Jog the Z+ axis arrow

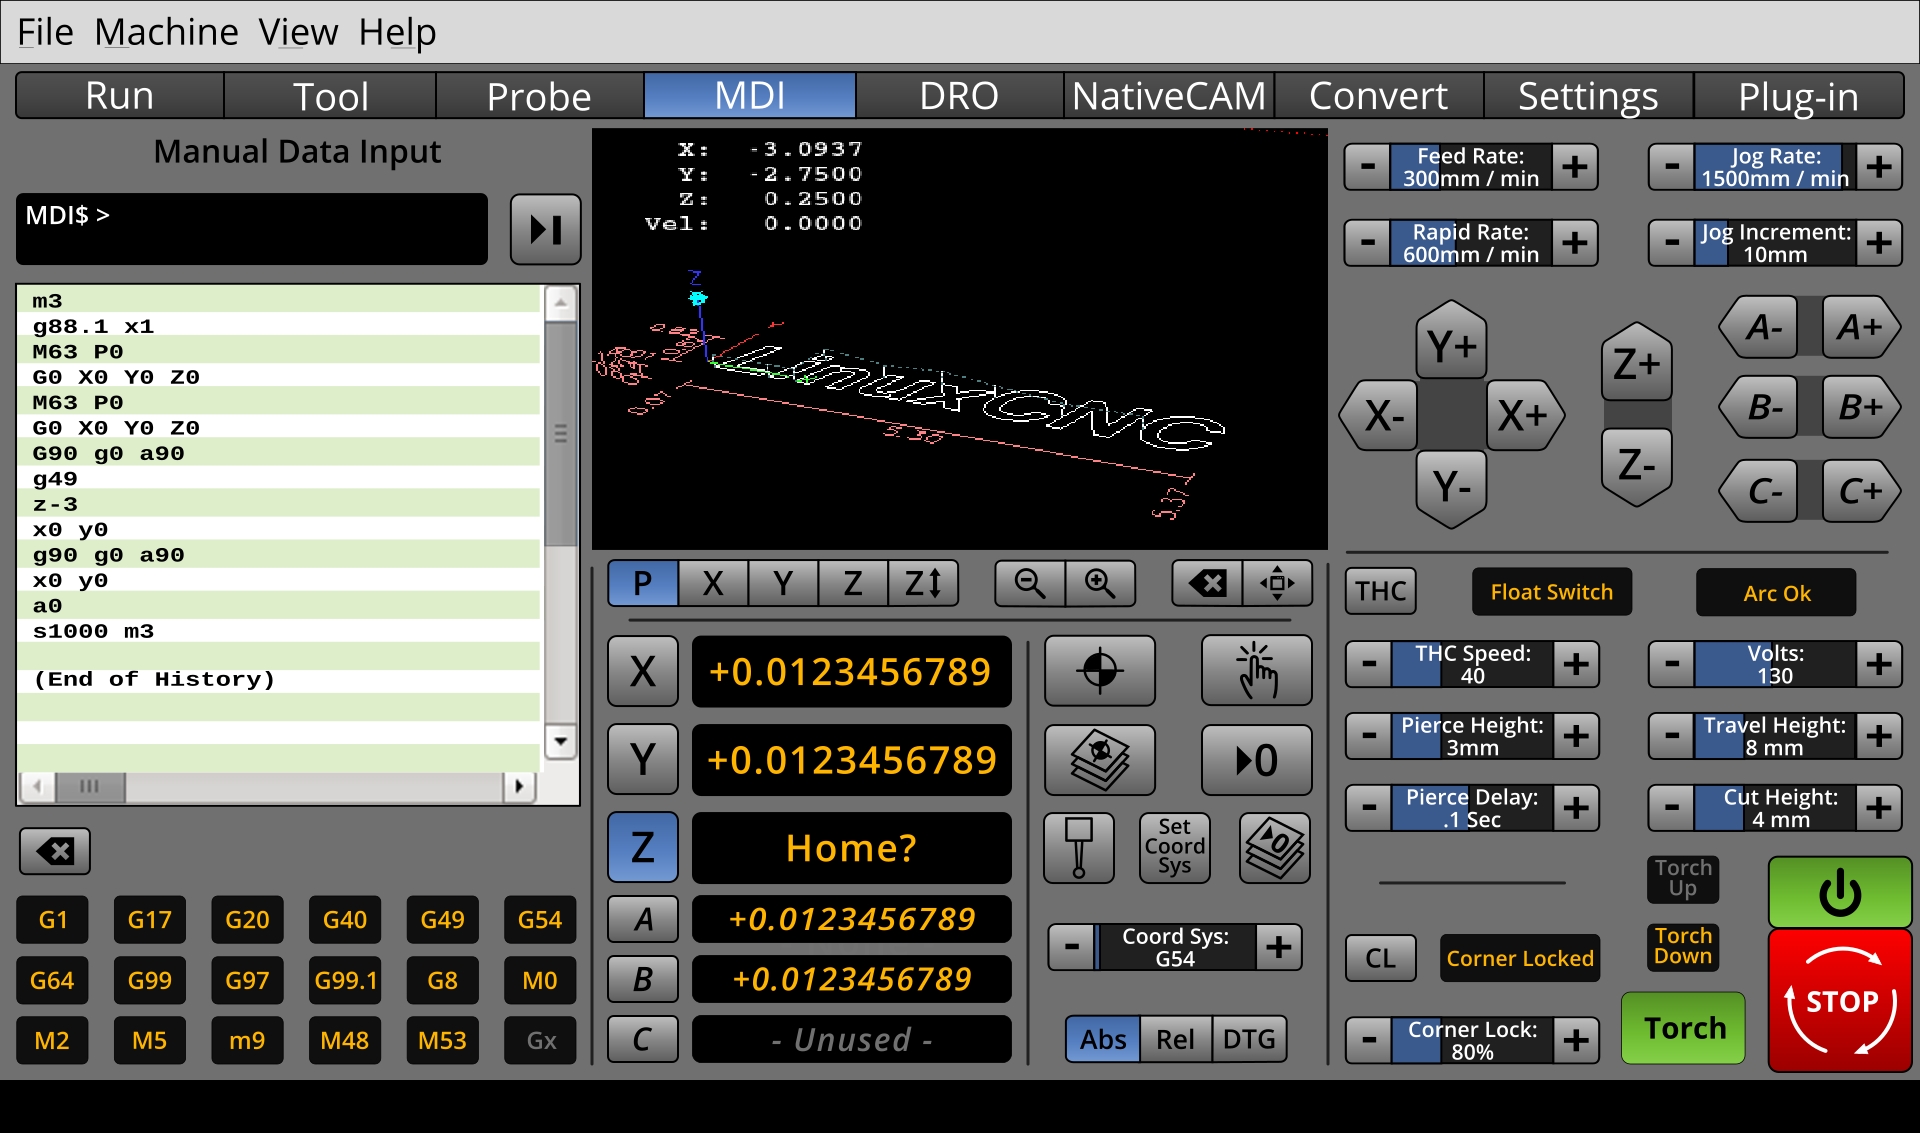pyautogui.click(x=1636, y=364)
